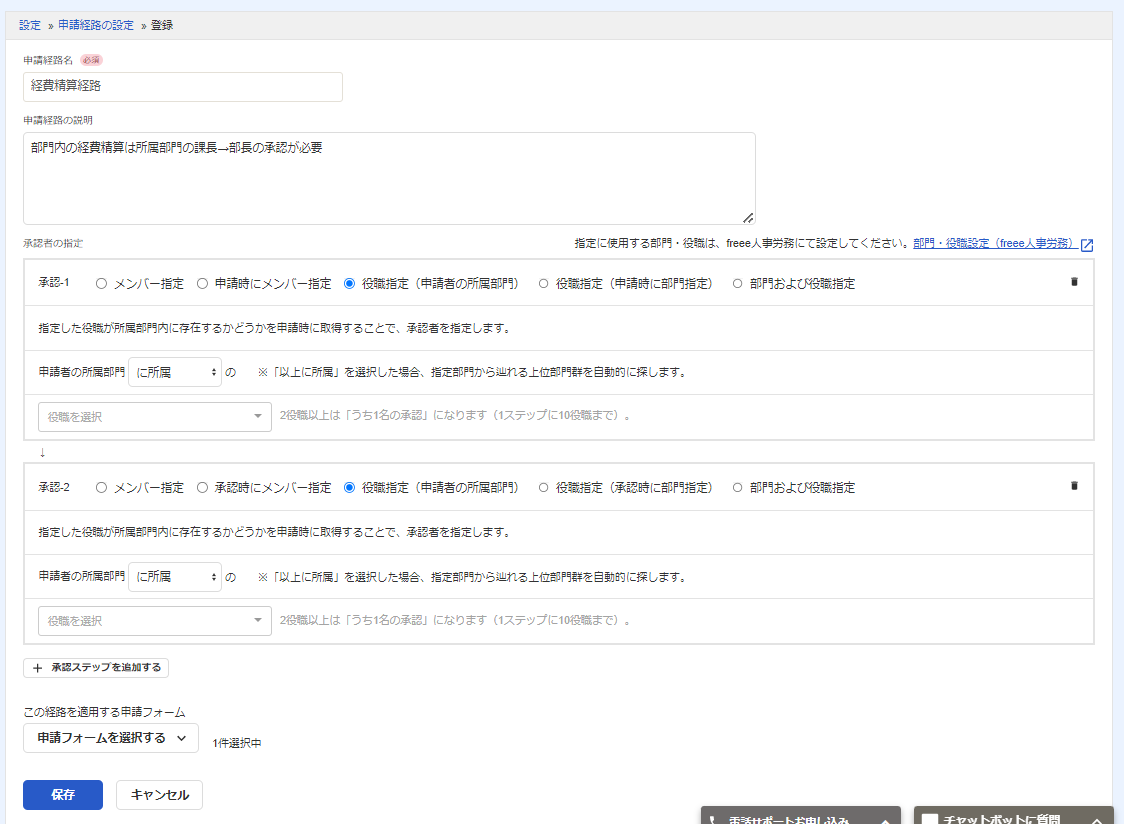The width and height of the screenshot is (1124, 824).
Task: Click the plus icon on 承認ステップを追加する
Action: [38, 667]
